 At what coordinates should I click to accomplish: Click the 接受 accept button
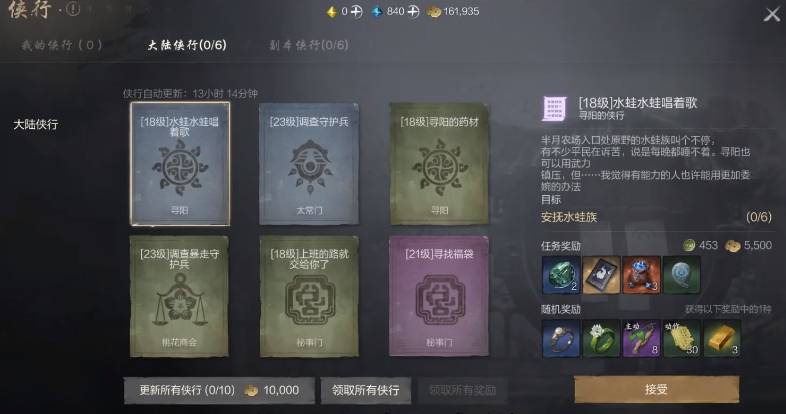click(656, 389)
